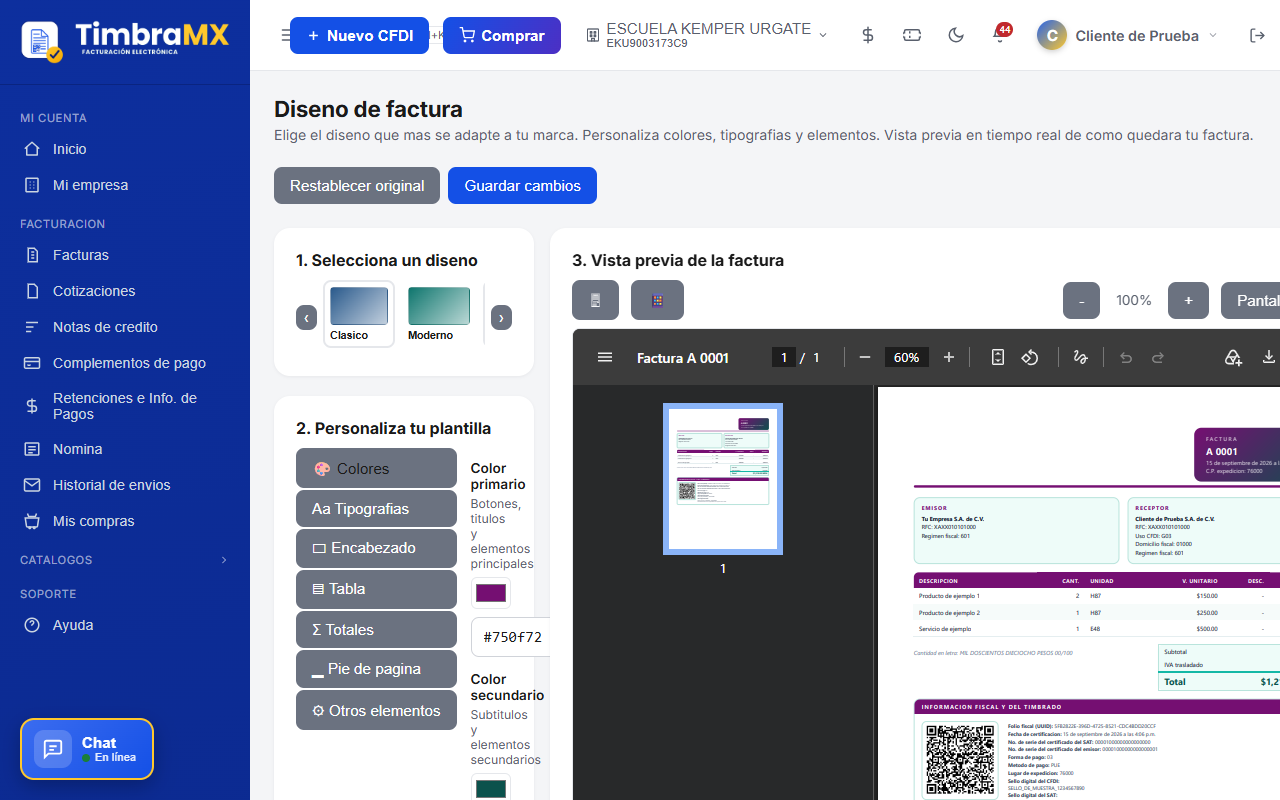Select the Clasico design thumbnail
Screen dimensions: 1280x800
click(x=359, y=314)
